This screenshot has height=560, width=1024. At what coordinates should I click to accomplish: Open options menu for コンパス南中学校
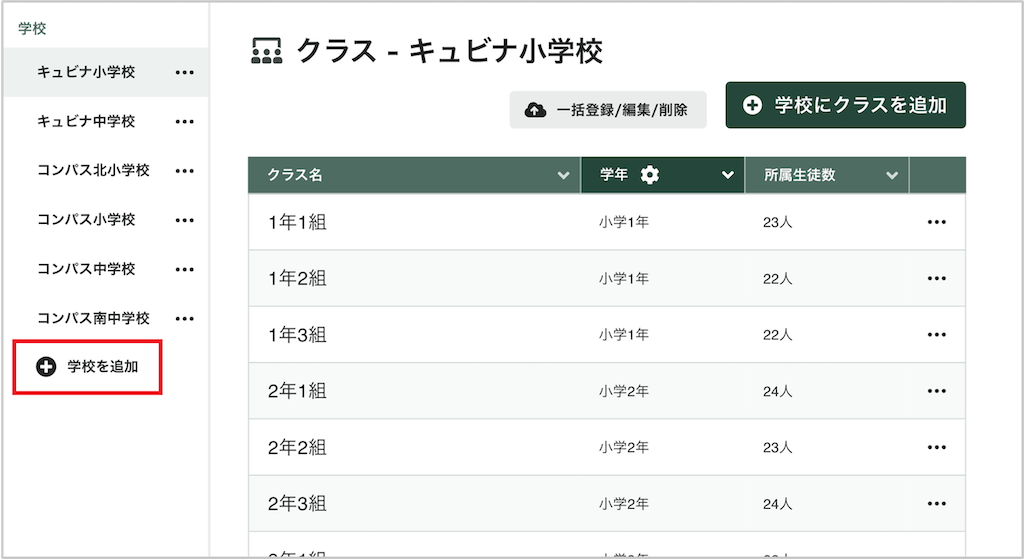pos(185,319)
